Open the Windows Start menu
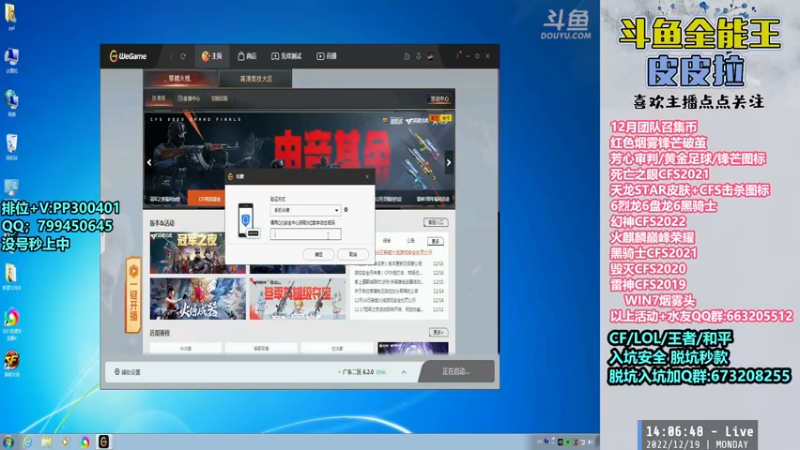 [8, 442]
